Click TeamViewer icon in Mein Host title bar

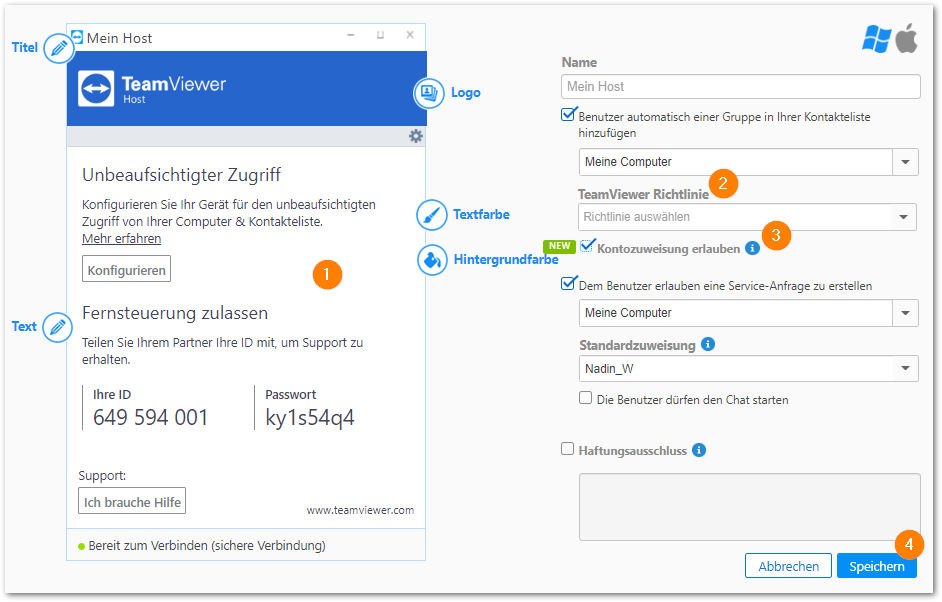pos(77,37)
